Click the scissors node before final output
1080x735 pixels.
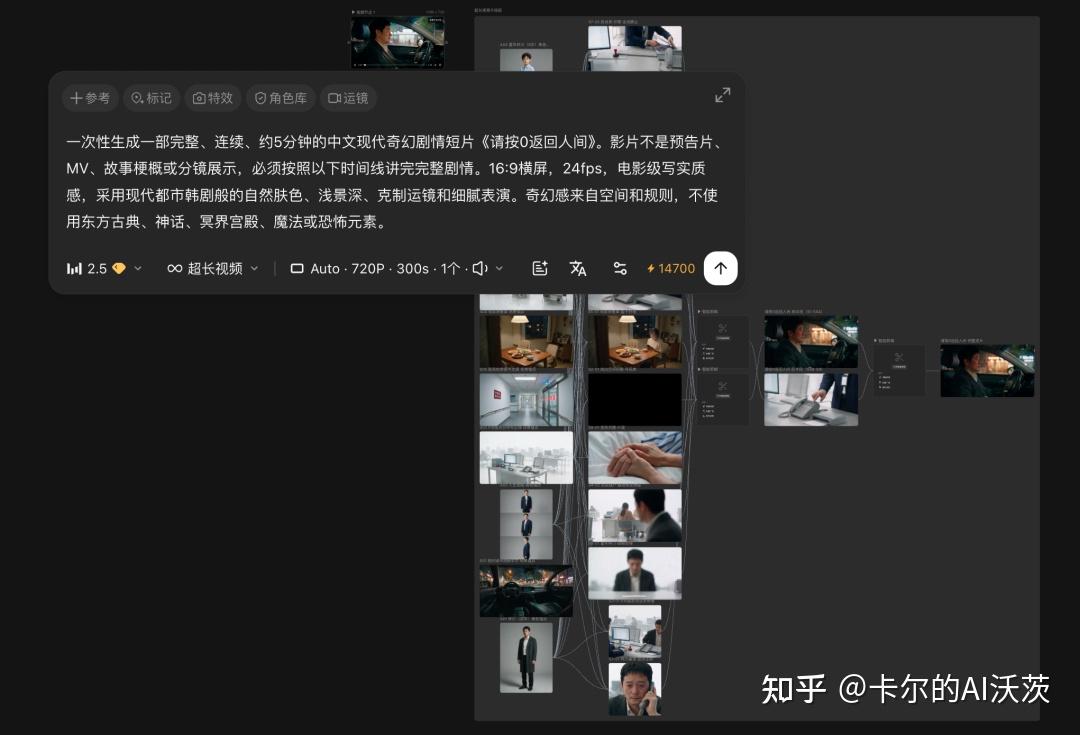pyautogui.click(x=899, y=370)
